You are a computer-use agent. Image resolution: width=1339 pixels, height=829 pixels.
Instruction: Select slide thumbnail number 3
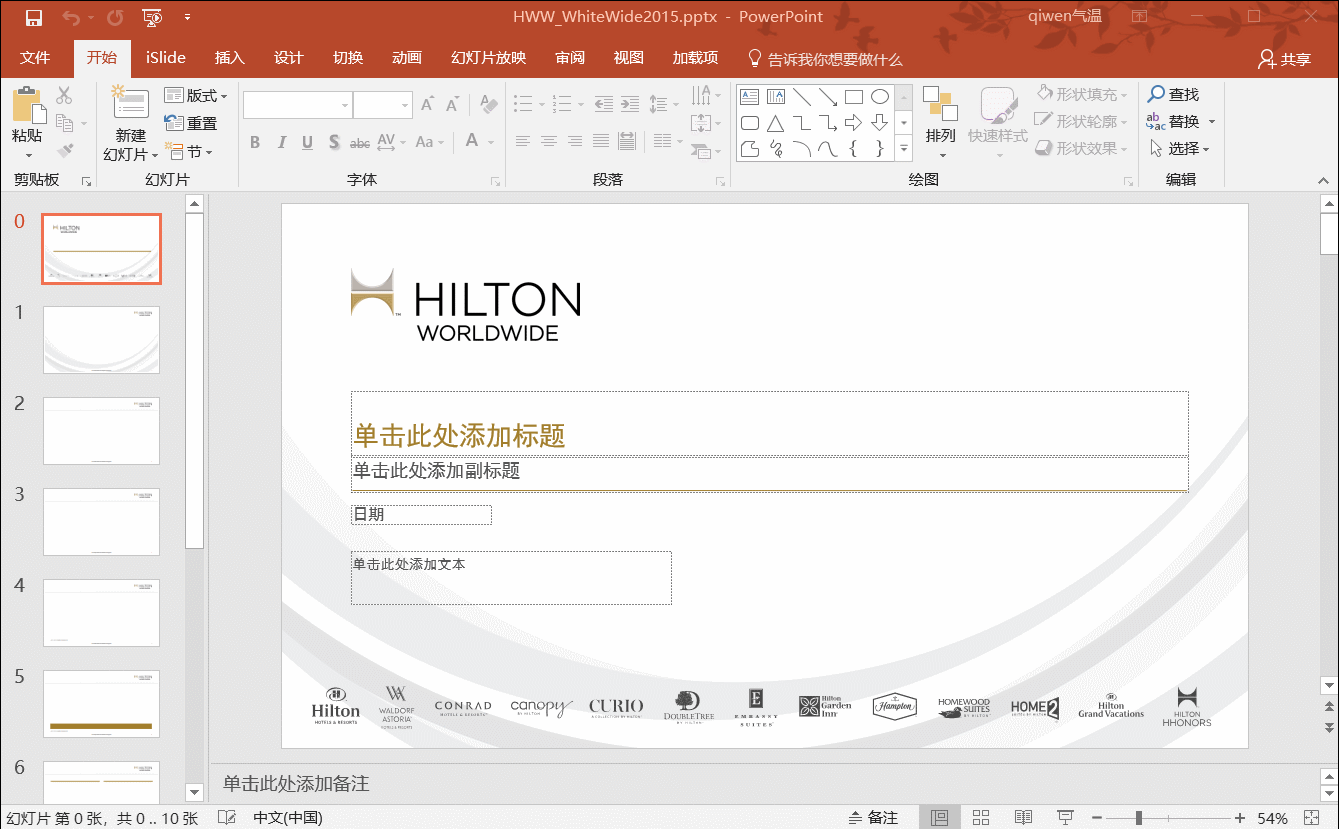click(x=101, y=521)
